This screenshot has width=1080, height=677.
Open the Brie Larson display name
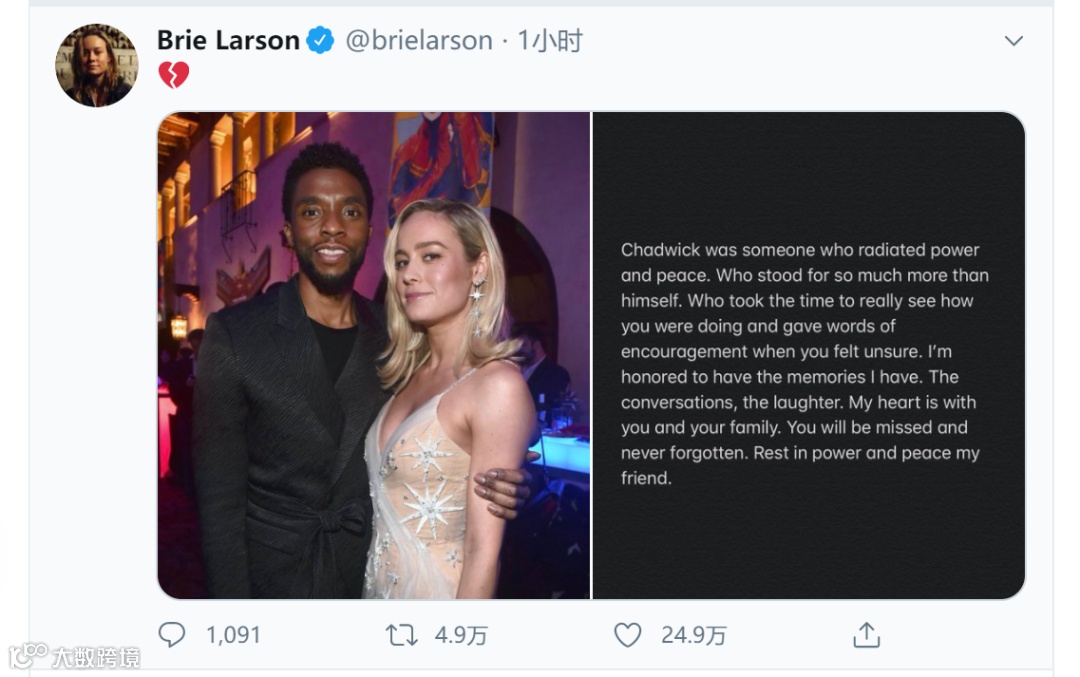(x=228, y=41)
